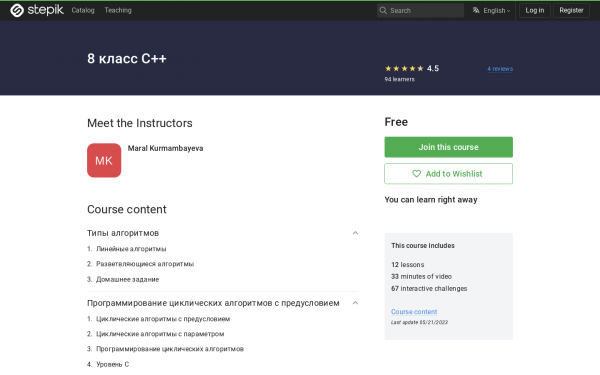Click the 67 interactive challenges text

pos(429,289)
